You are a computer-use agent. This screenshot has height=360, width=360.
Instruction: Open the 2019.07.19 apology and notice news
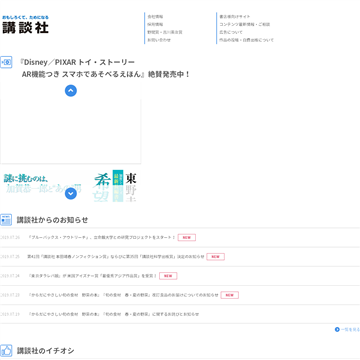(113, 314)
